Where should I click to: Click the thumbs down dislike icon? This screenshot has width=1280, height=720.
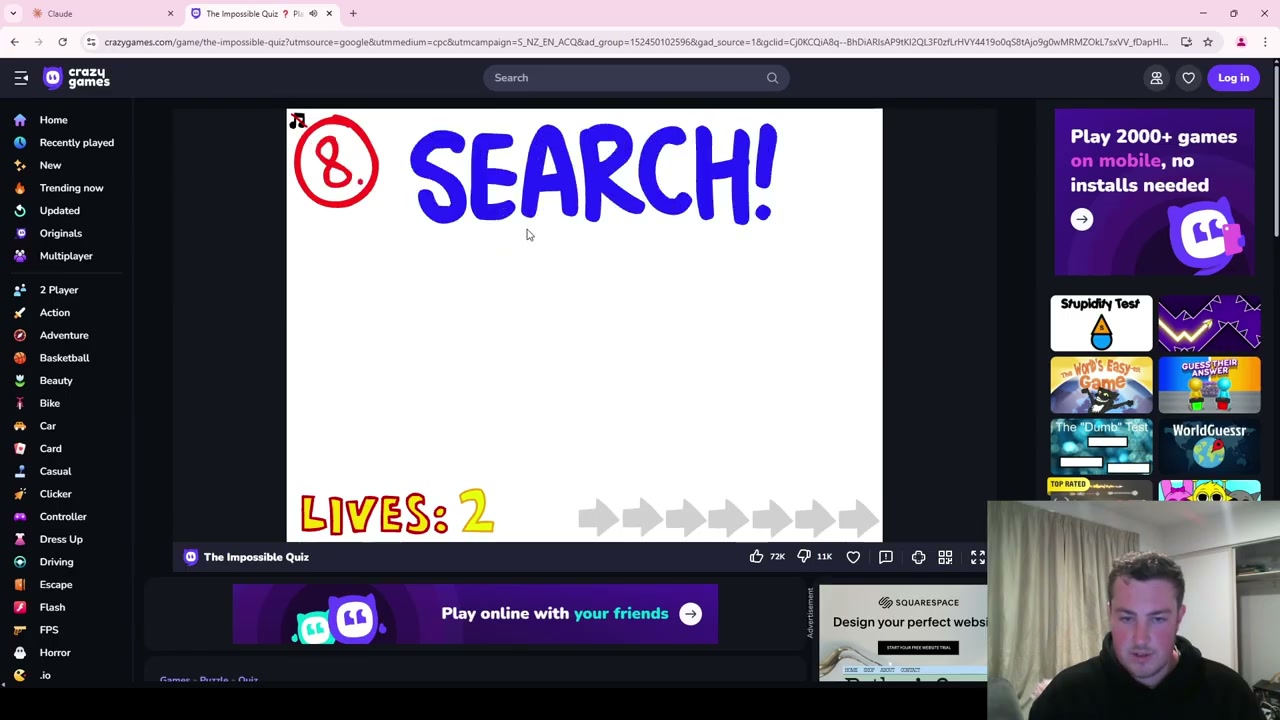(x=803, y=557)
